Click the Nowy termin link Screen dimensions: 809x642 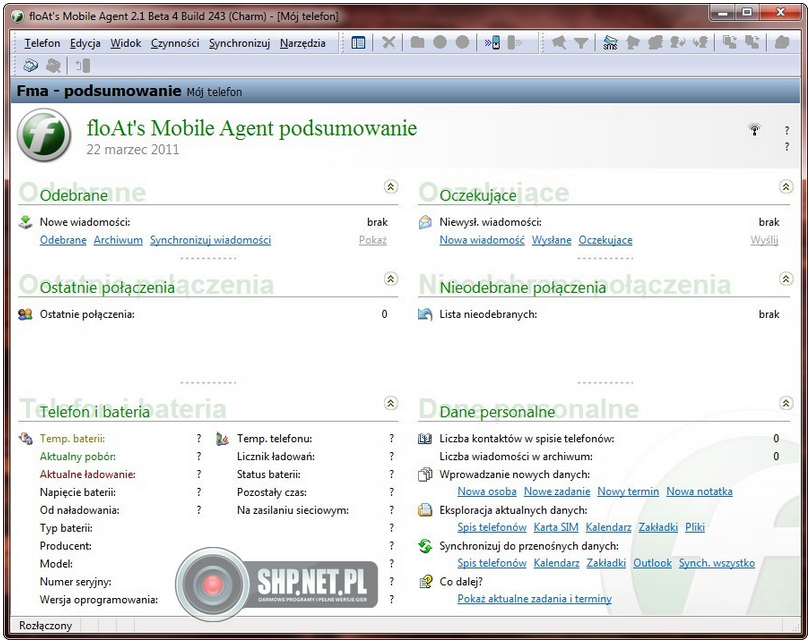click(x=628, y=492)
